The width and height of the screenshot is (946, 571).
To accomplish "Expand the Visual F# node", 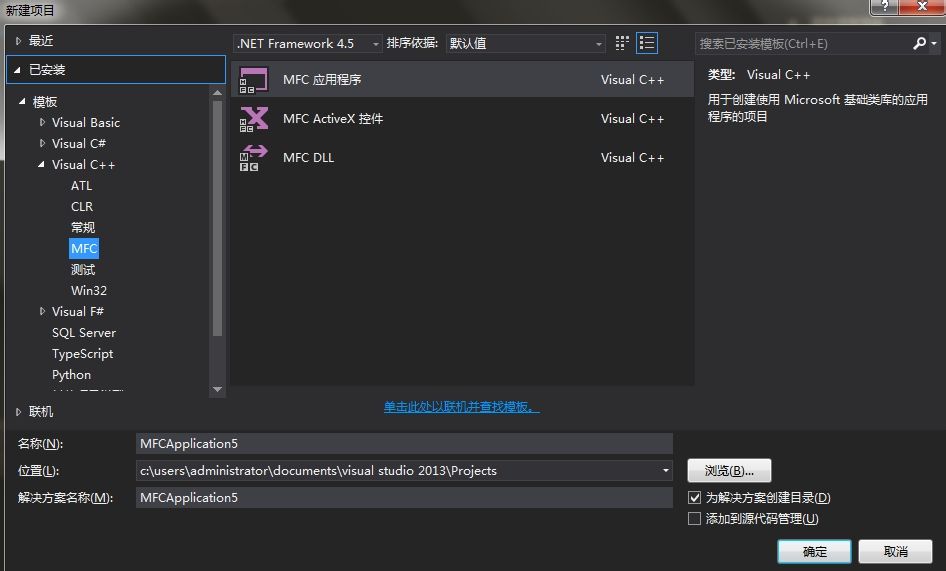I will pyautogui.click(x=42, y=311).
